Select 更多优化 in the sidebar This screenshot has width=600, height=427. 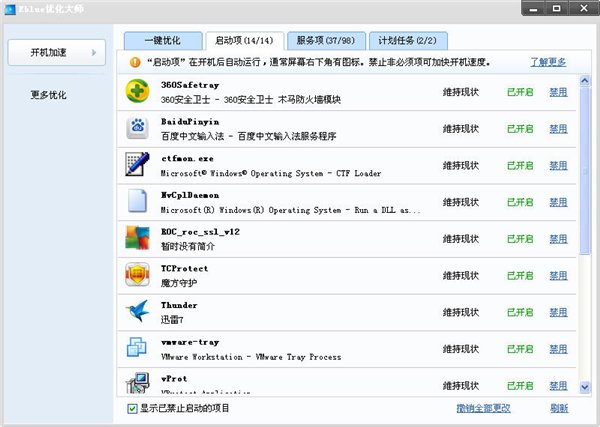pyautogui.click(x=49, y=95)
